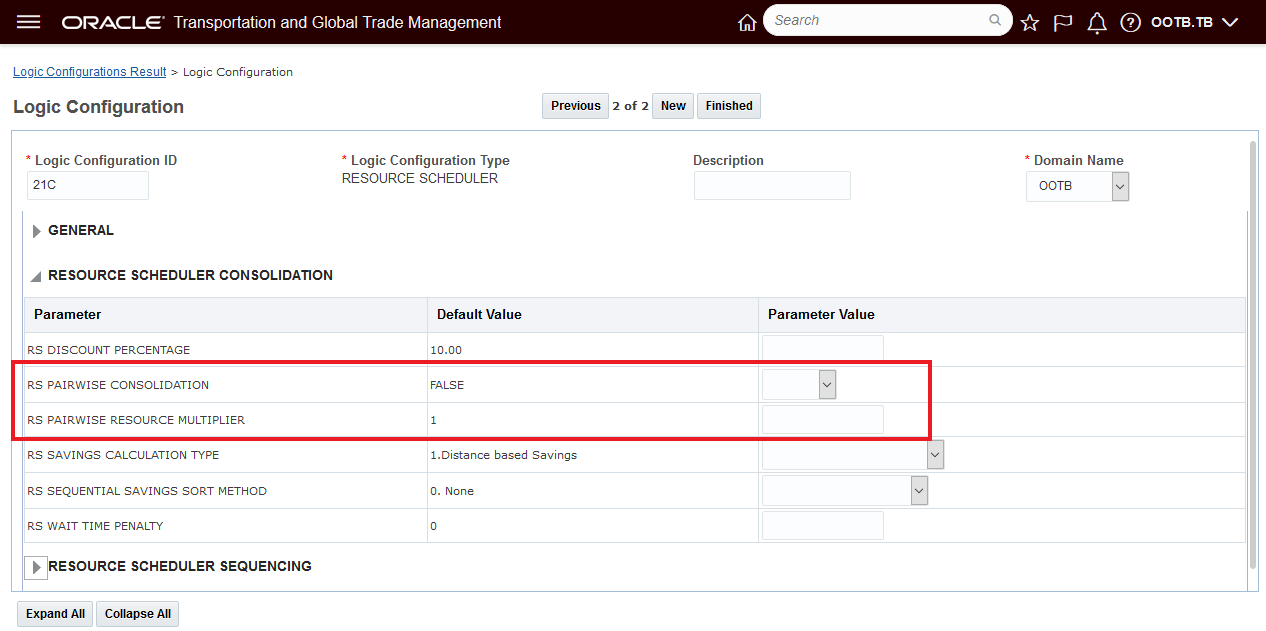Go to the Home icon

click(747, 22)
